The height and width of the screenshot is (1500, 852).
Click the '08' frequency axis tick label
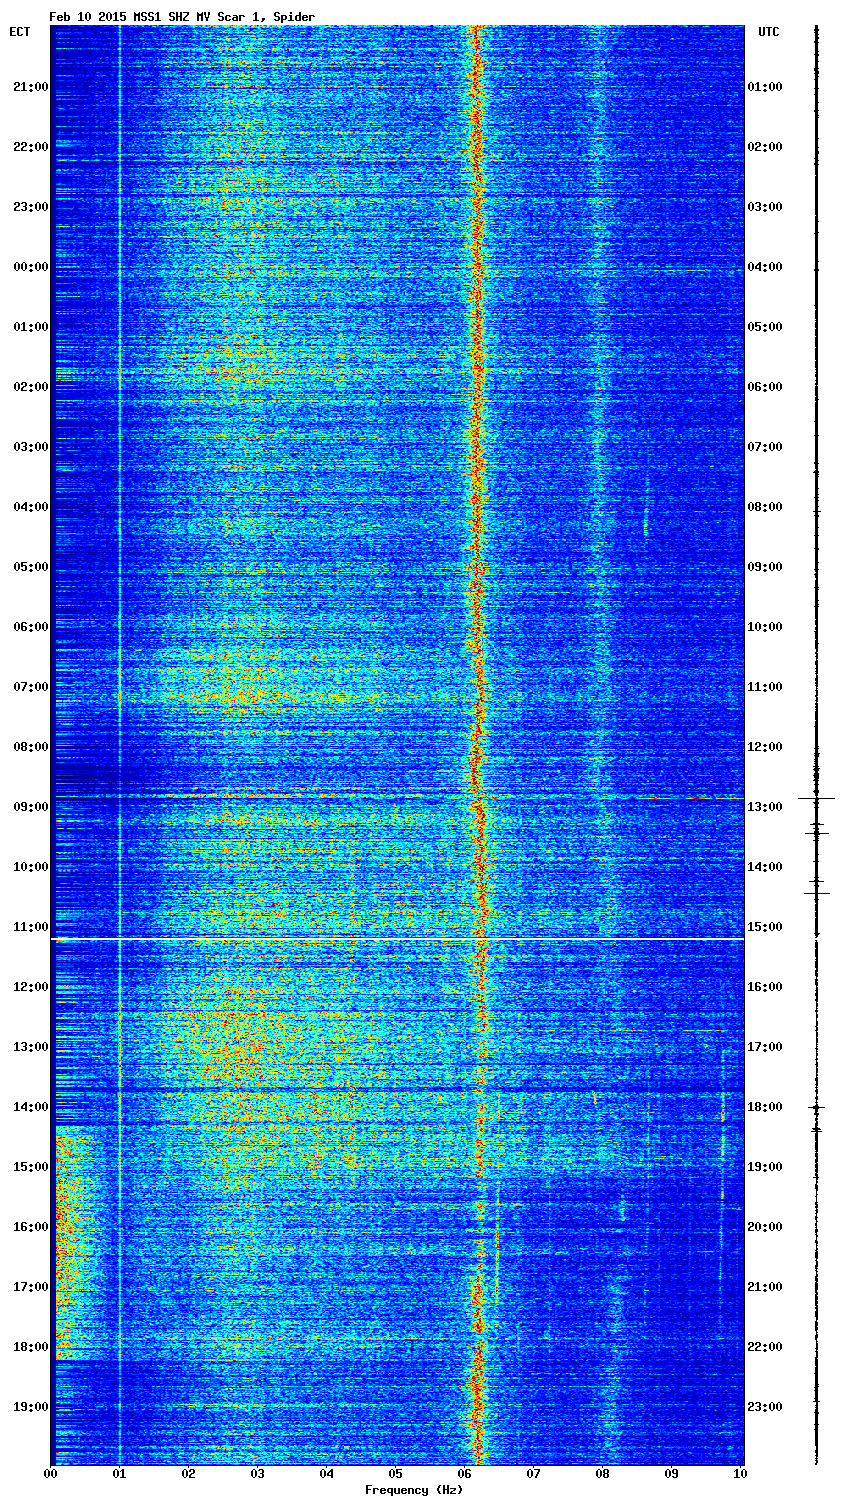[x=603, y=1474]
